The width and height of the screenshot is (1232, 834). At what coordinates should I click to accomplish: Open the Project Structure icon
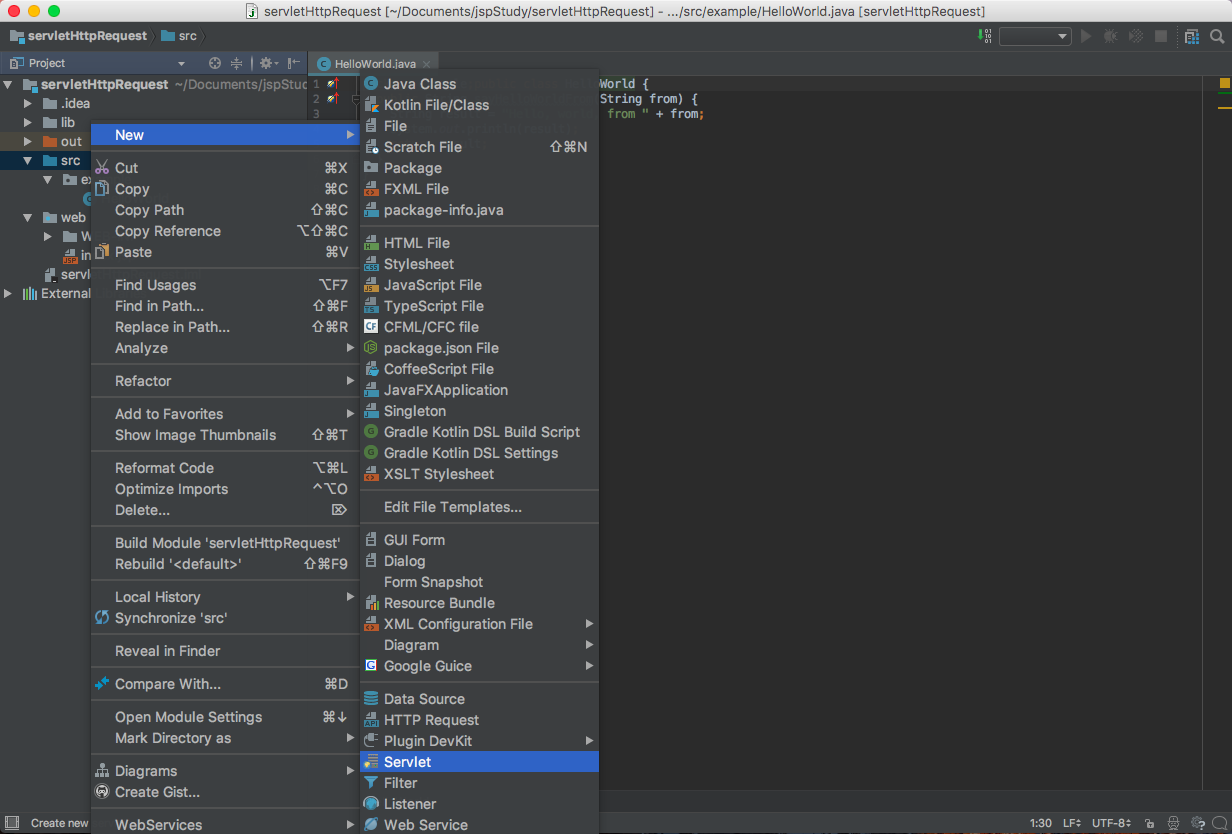(1192, 36)
